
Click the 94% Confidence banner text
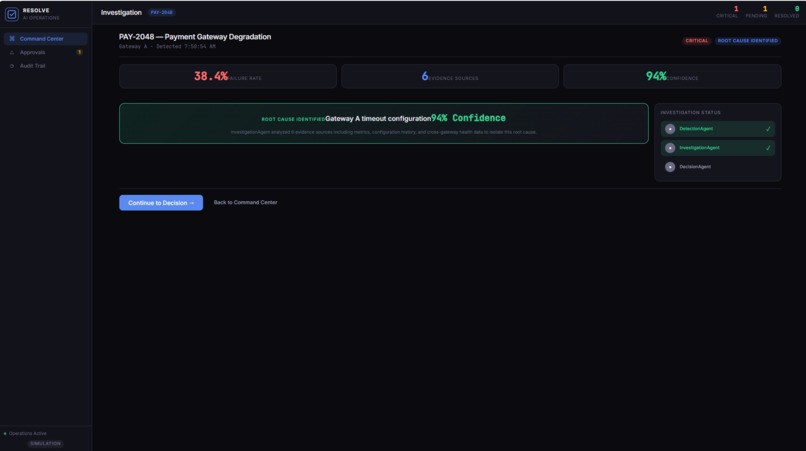(x=468, y=118)
